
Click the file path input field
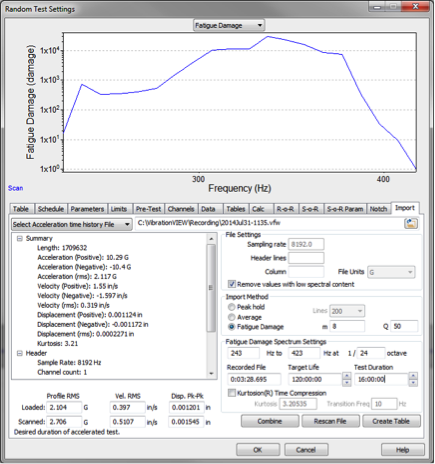269,224
